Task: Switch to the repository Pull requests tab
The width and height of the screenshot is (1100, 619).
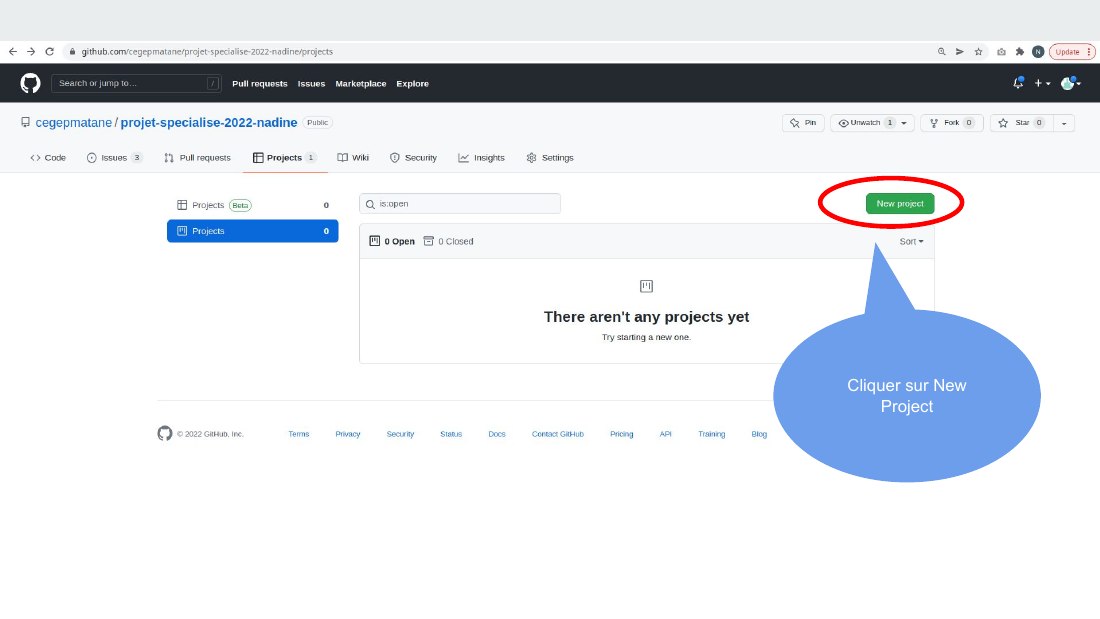Action: [x=197, y=158]
